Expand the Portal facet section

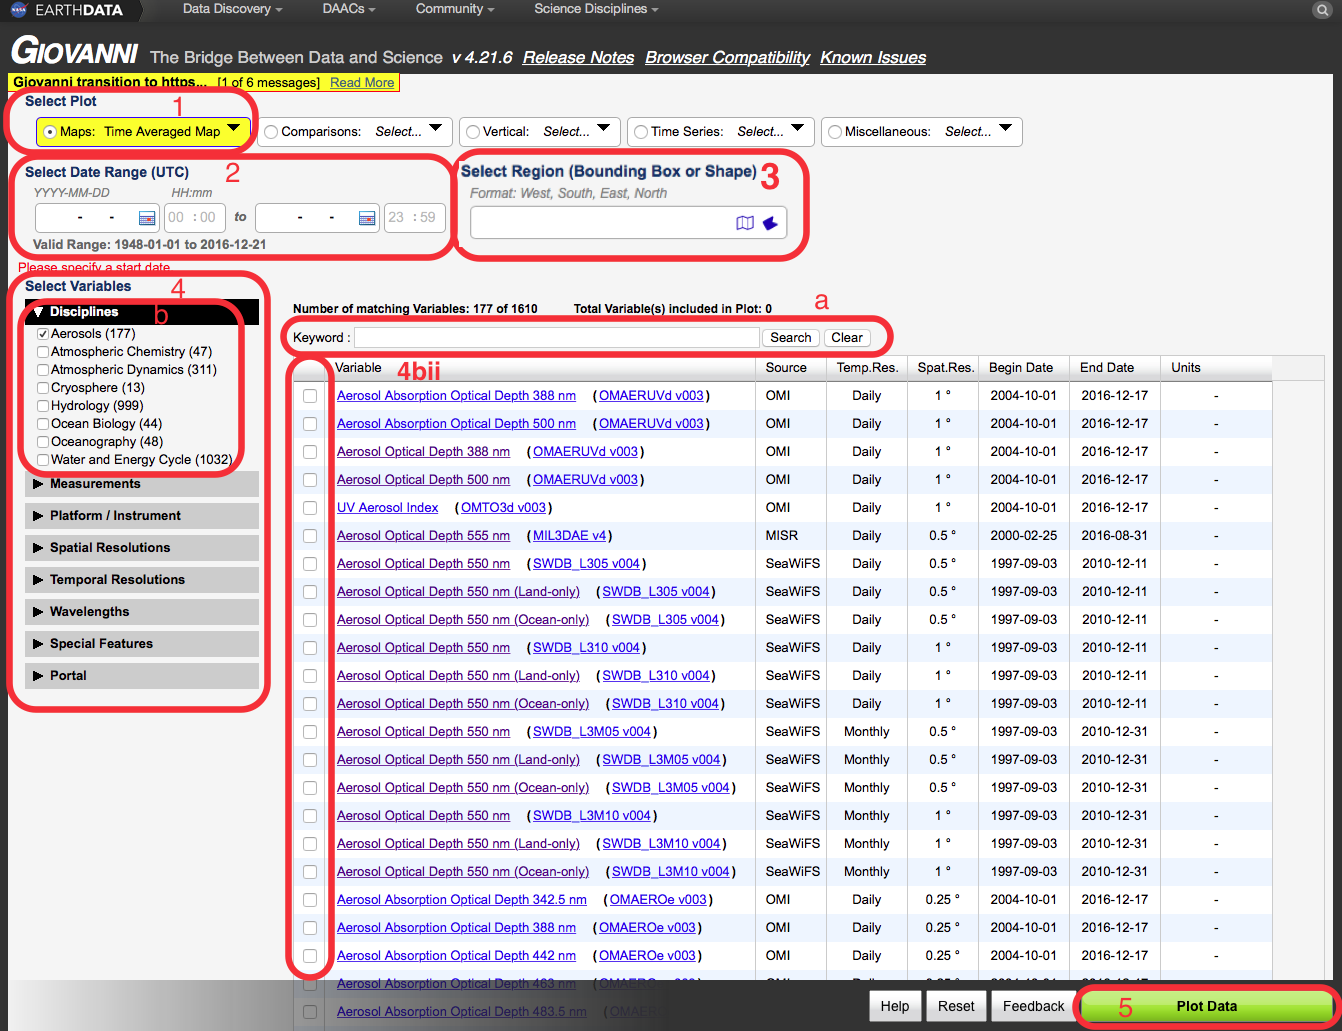(x=142, y=676)
